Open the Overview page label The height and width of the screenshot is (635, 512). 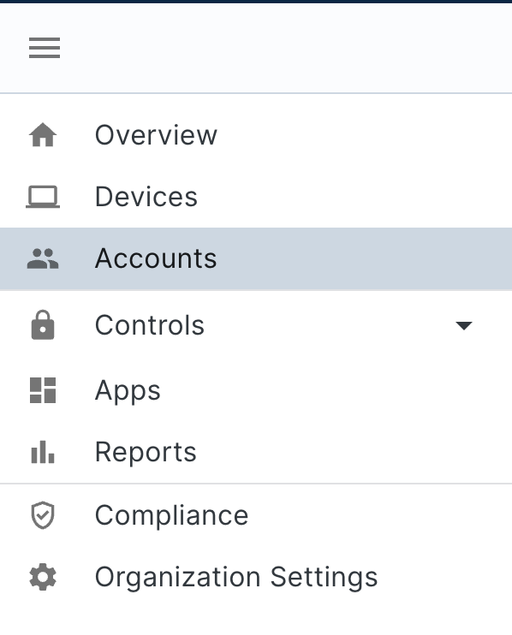tap(156, 135)
